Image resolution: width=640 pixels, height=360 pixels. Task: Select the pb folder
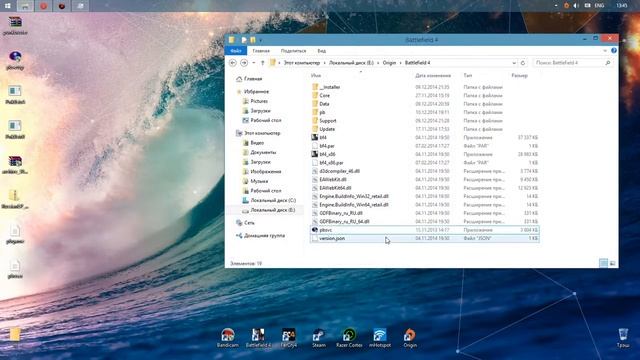[x=424, y=112]
